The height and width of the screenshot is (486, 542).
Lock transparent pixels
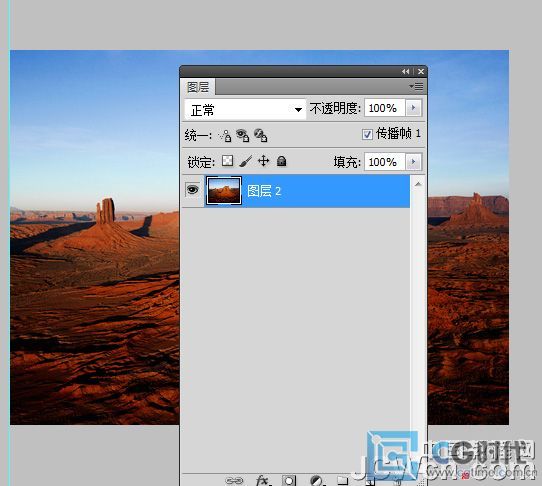pos(227,161)
